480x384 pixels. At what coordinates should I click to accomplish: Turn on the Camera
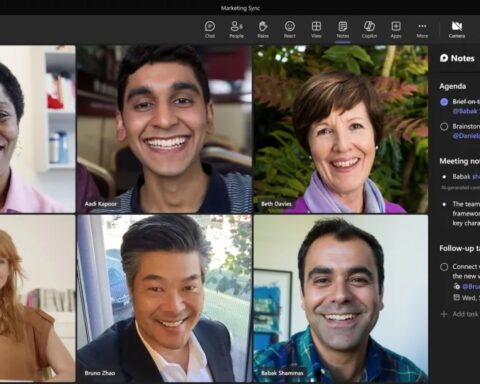pyautogui.click(x=457, y=29)
